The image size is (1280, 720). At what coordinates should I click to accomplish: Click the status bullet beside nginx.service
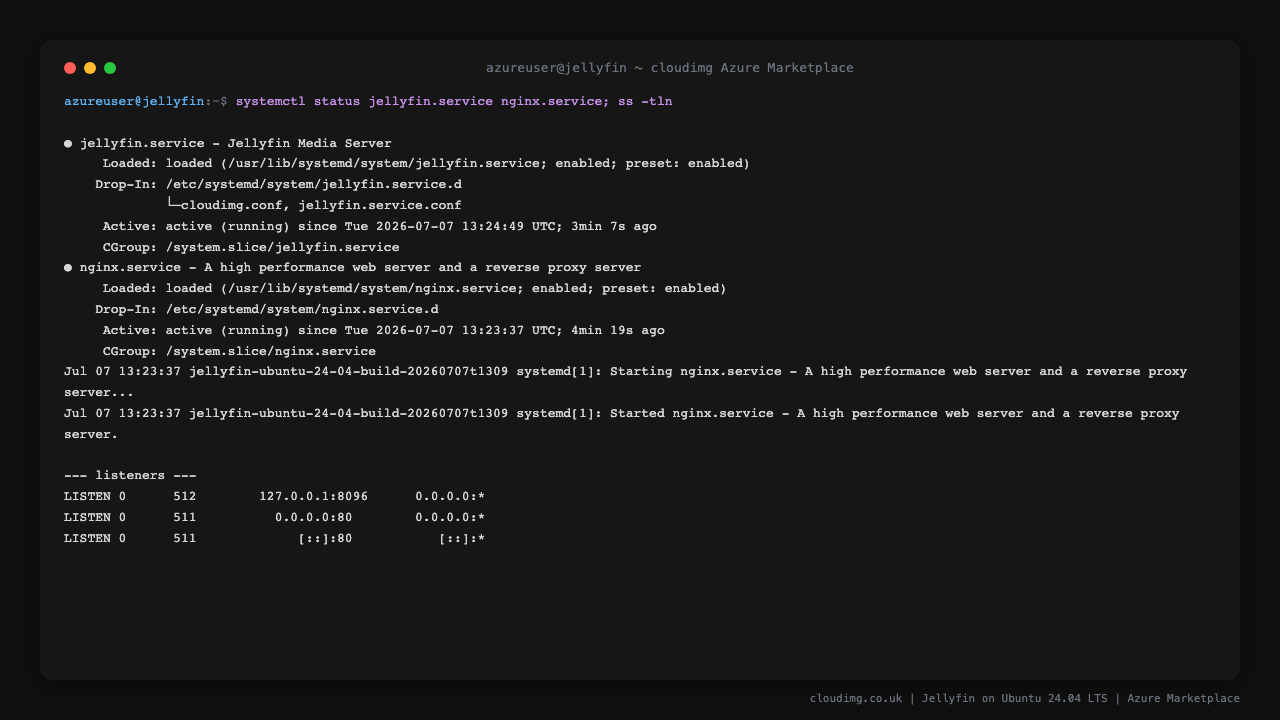(68, 267)
